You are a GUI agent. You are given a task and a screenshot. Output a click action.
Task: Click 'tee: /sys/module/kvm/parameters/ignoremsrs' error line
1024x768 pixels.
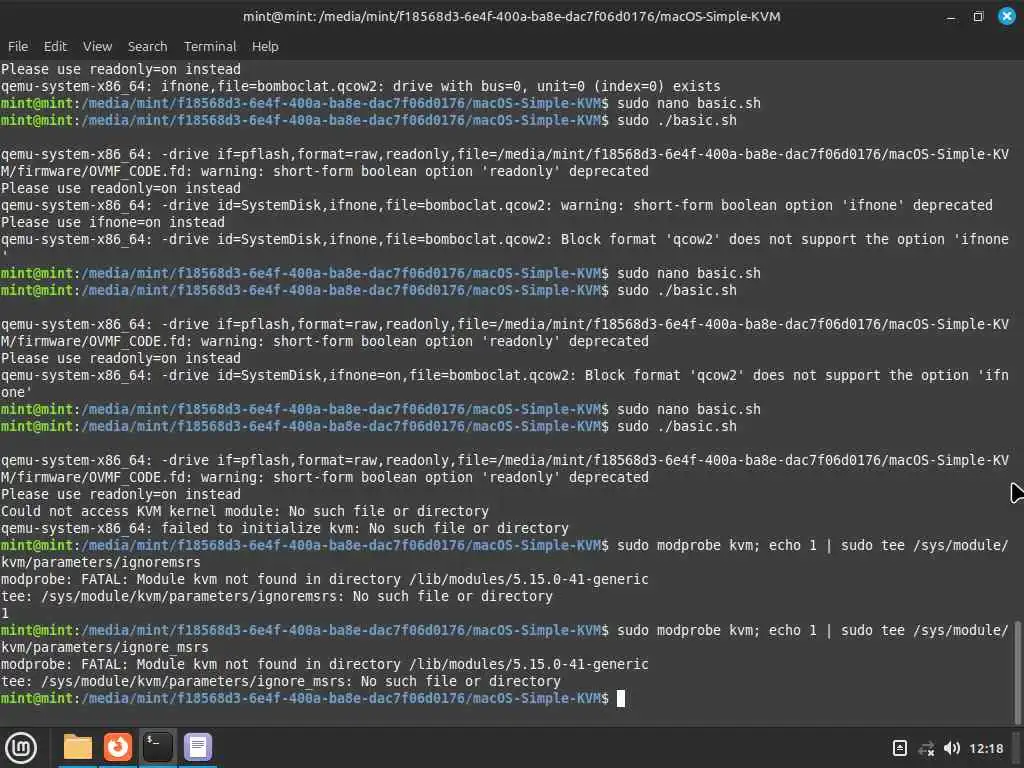(276, 596)
